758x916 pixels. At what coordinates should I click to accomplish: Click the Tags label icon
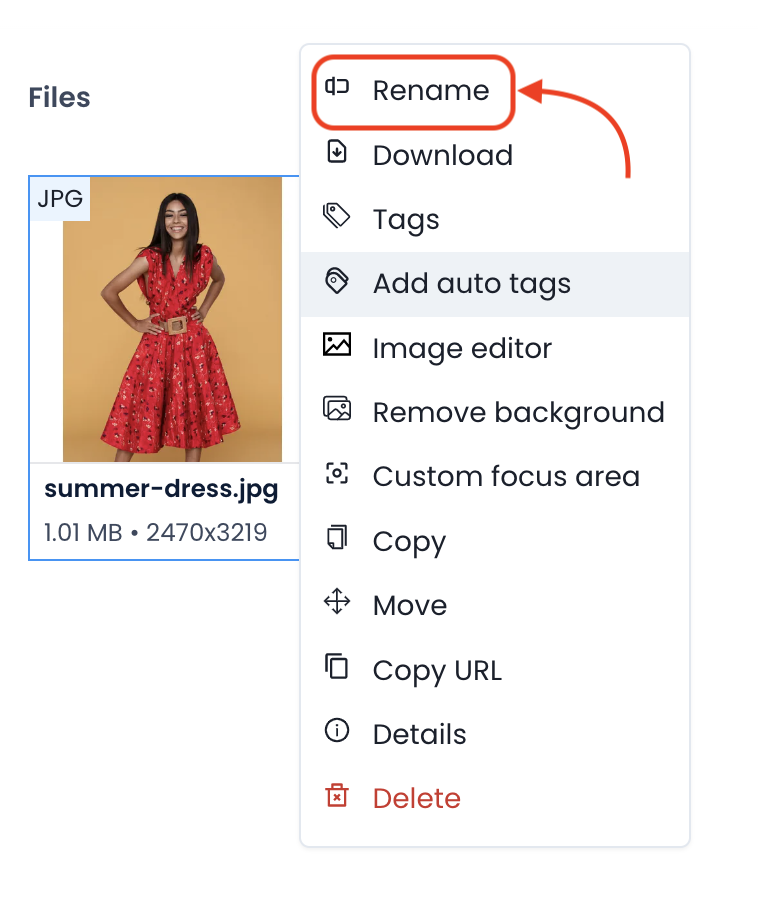tap(336, 216)
